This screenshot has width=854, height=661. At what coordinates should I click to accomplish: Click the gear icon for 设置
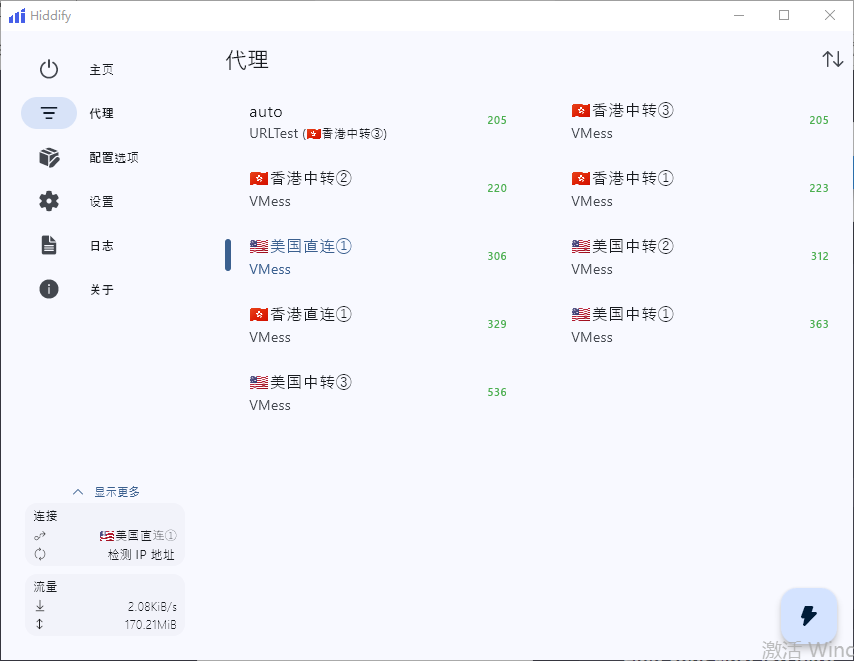[x=49, y=201]
